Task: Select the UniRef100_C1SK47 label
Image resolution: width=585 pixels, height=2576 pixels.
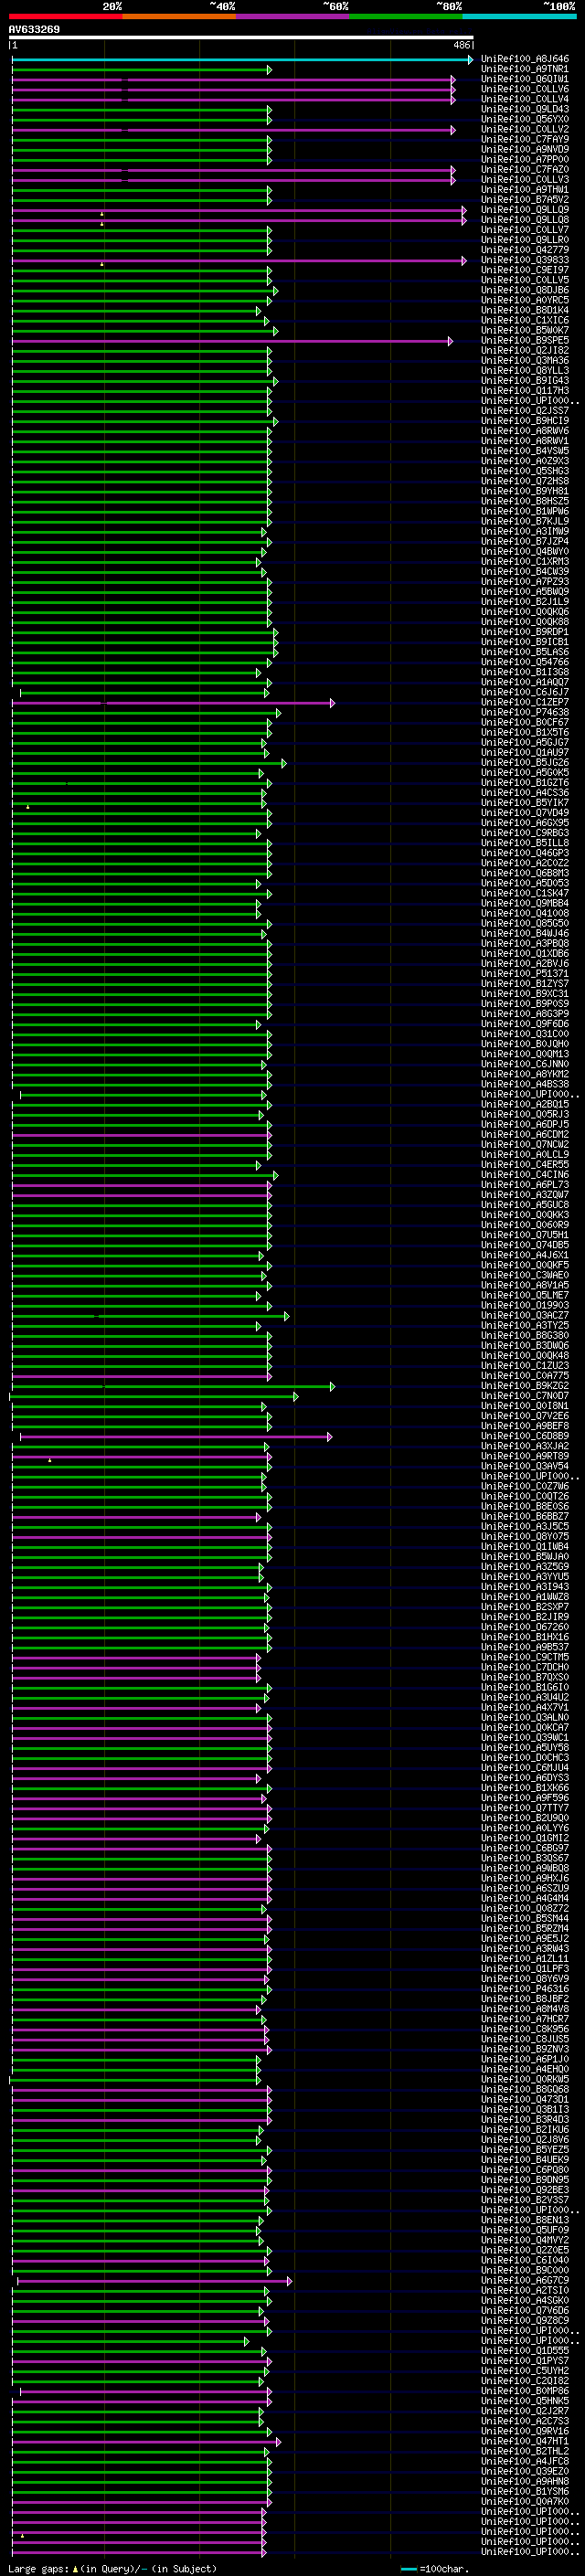Action: pos(525,894)
